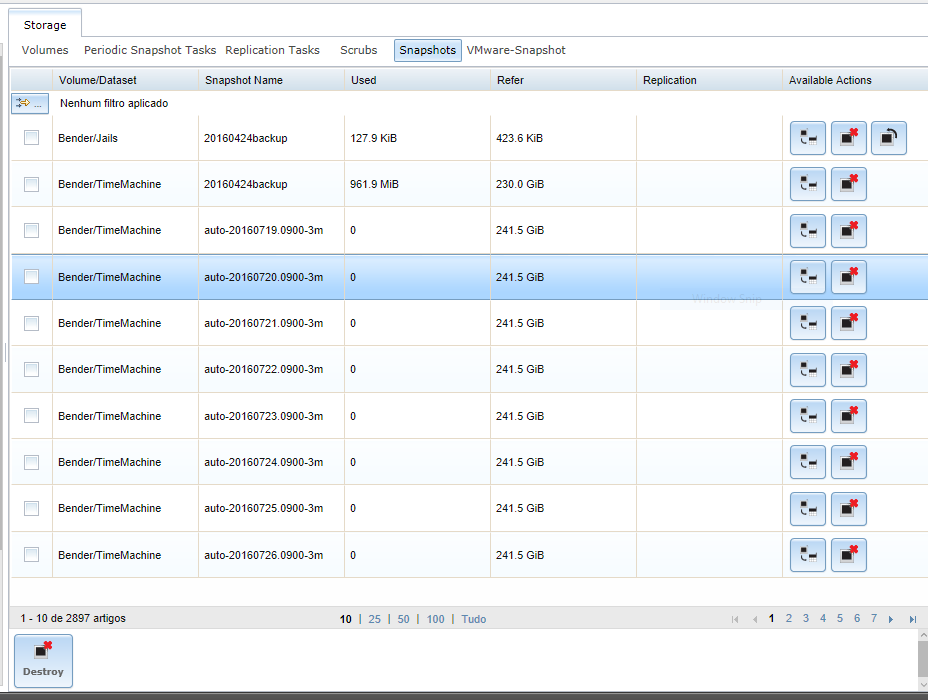Show all items with Tudo
Viewport: 928px width, 700px height.
coord(474,619)
